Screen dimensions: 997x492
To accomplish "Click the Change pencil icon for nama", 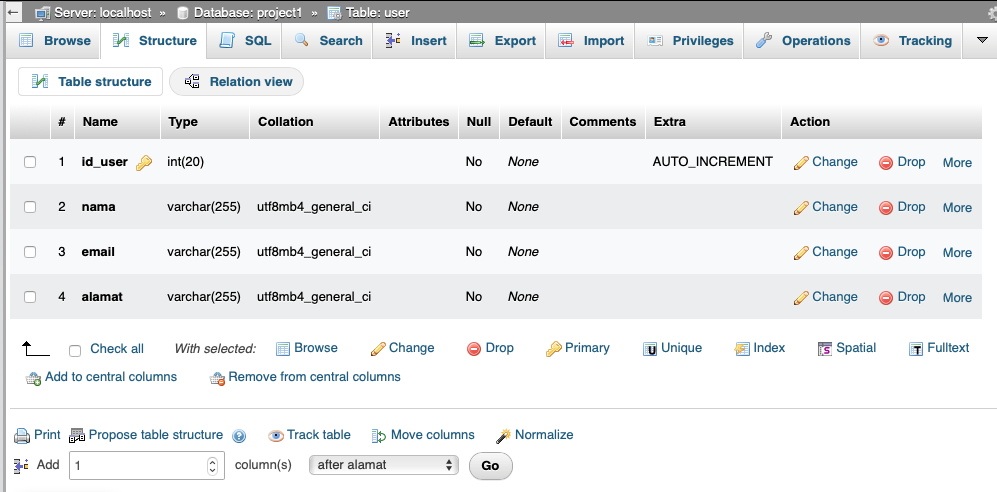I will (801, 208).
